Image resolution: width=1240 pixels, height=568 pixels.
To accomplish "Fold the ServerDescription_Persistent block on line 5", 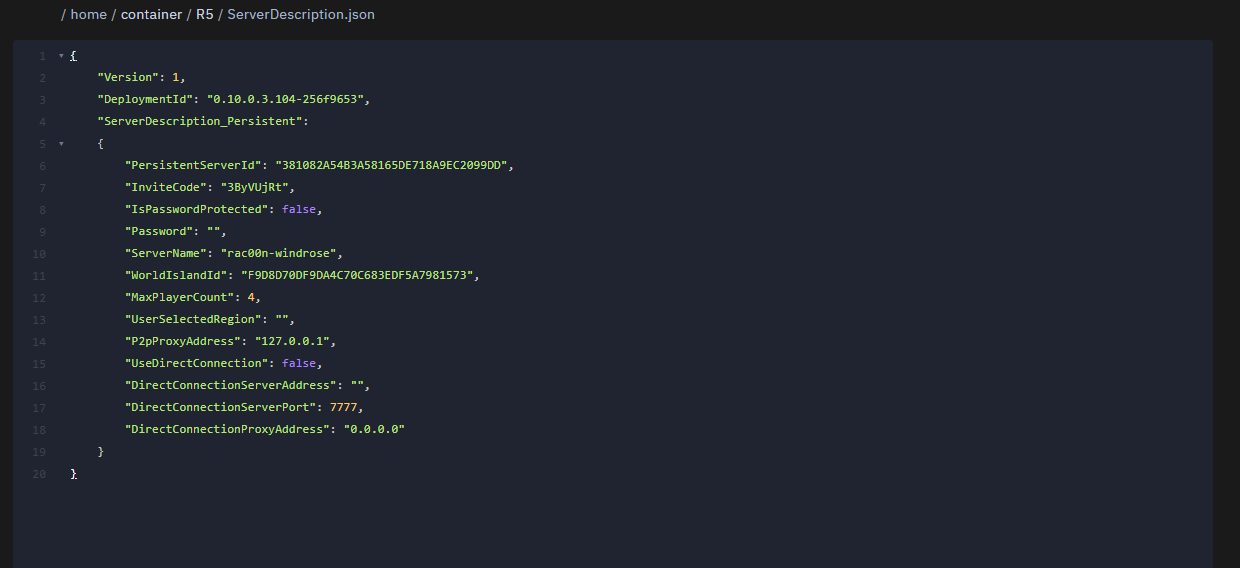I will (x=61, y=144).
